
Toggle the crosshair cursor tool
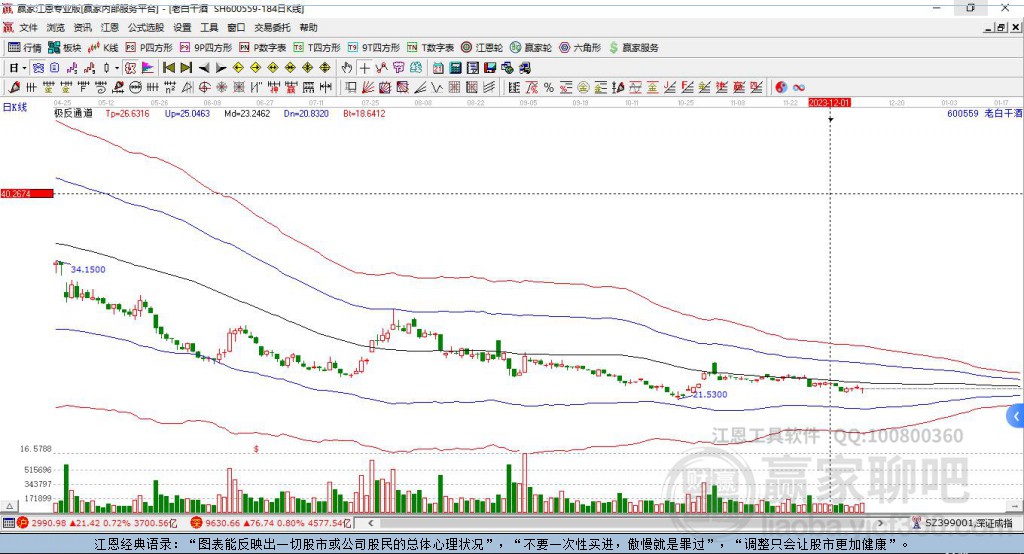point(364,68)
